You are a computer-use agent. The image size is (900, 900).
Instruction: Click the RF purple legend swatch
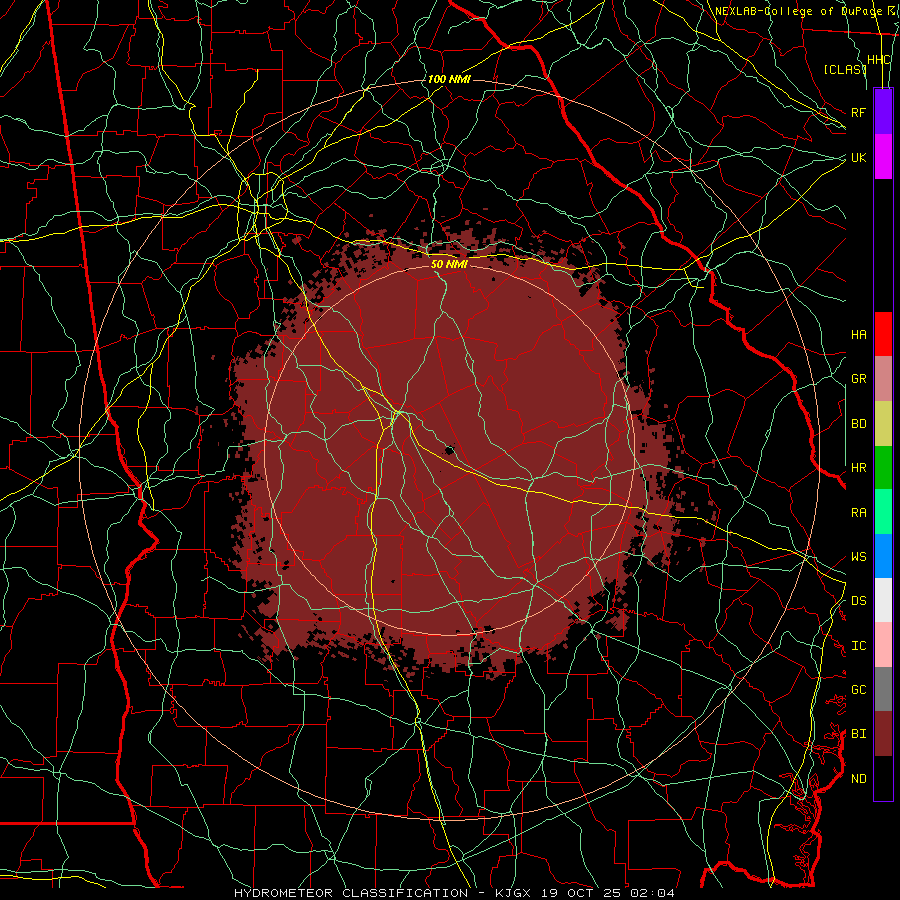coord(883,112)
